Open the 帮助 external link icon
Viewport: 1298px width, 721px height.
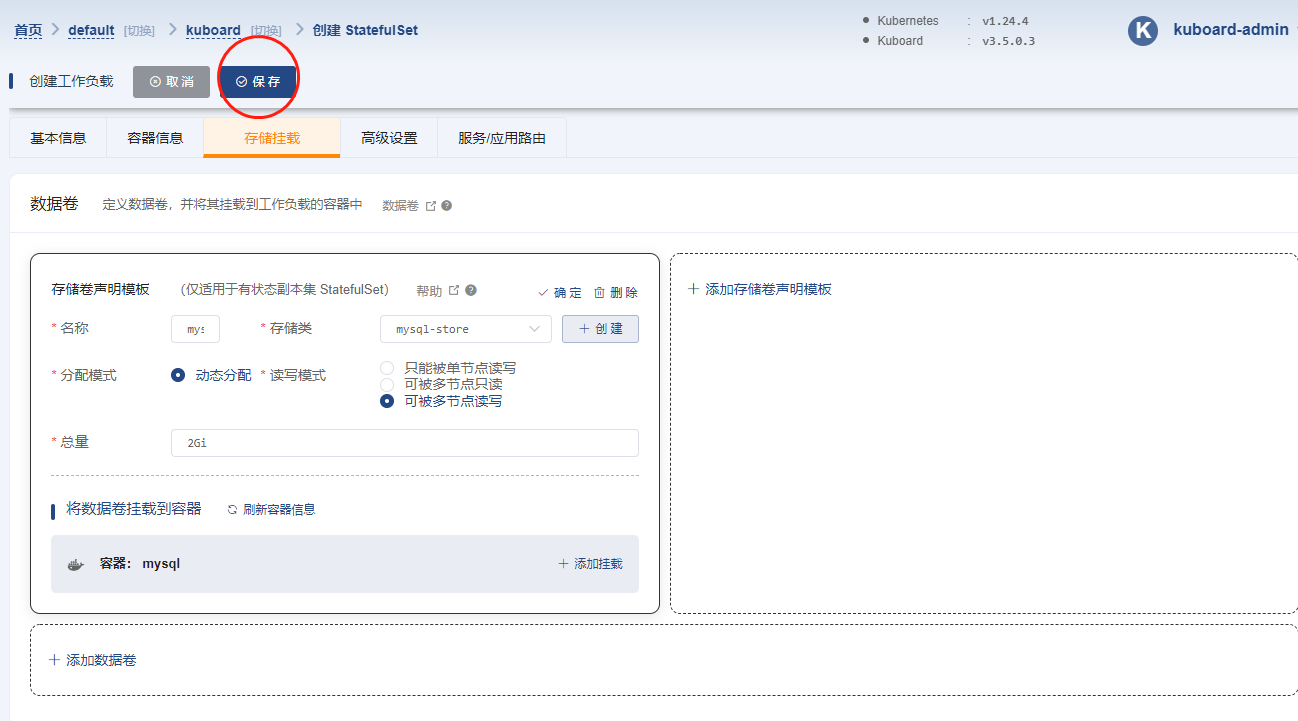point(454,291)
